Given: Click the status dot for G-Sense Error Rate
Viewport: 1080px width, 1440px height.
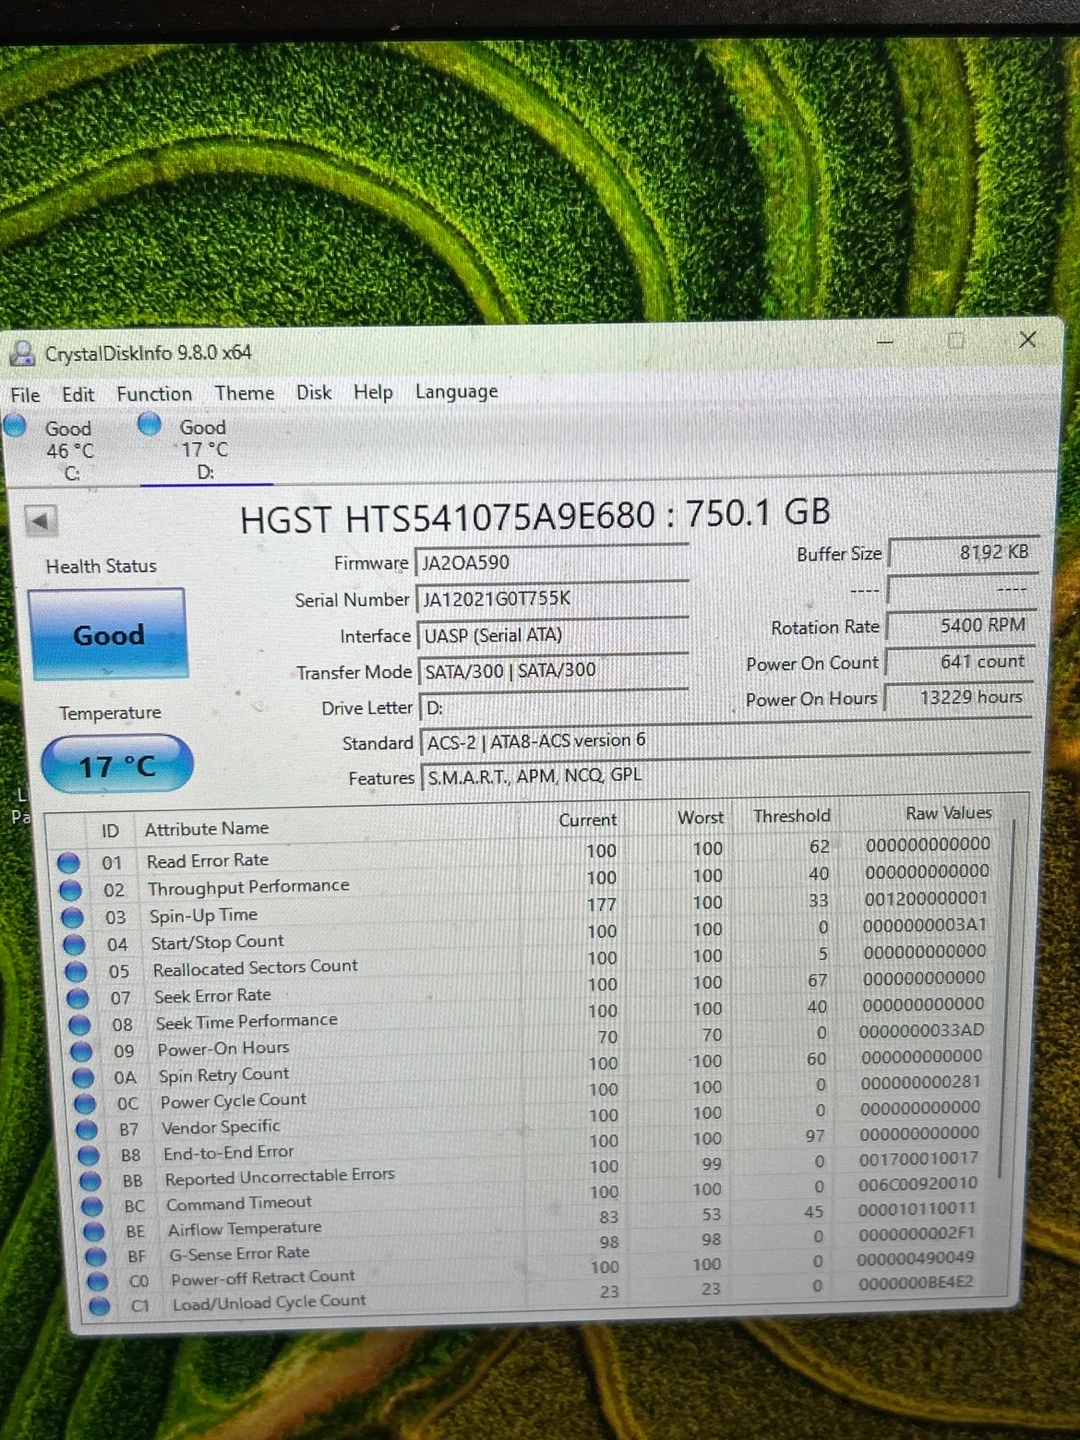Looking at the screenshot, I should pos(95,1257).
